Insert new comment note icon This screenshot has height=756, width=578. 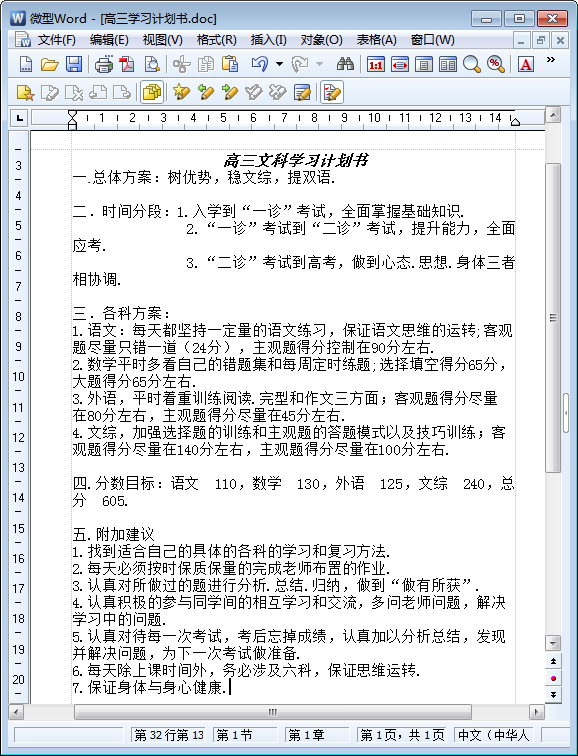(x=26, y=92)
